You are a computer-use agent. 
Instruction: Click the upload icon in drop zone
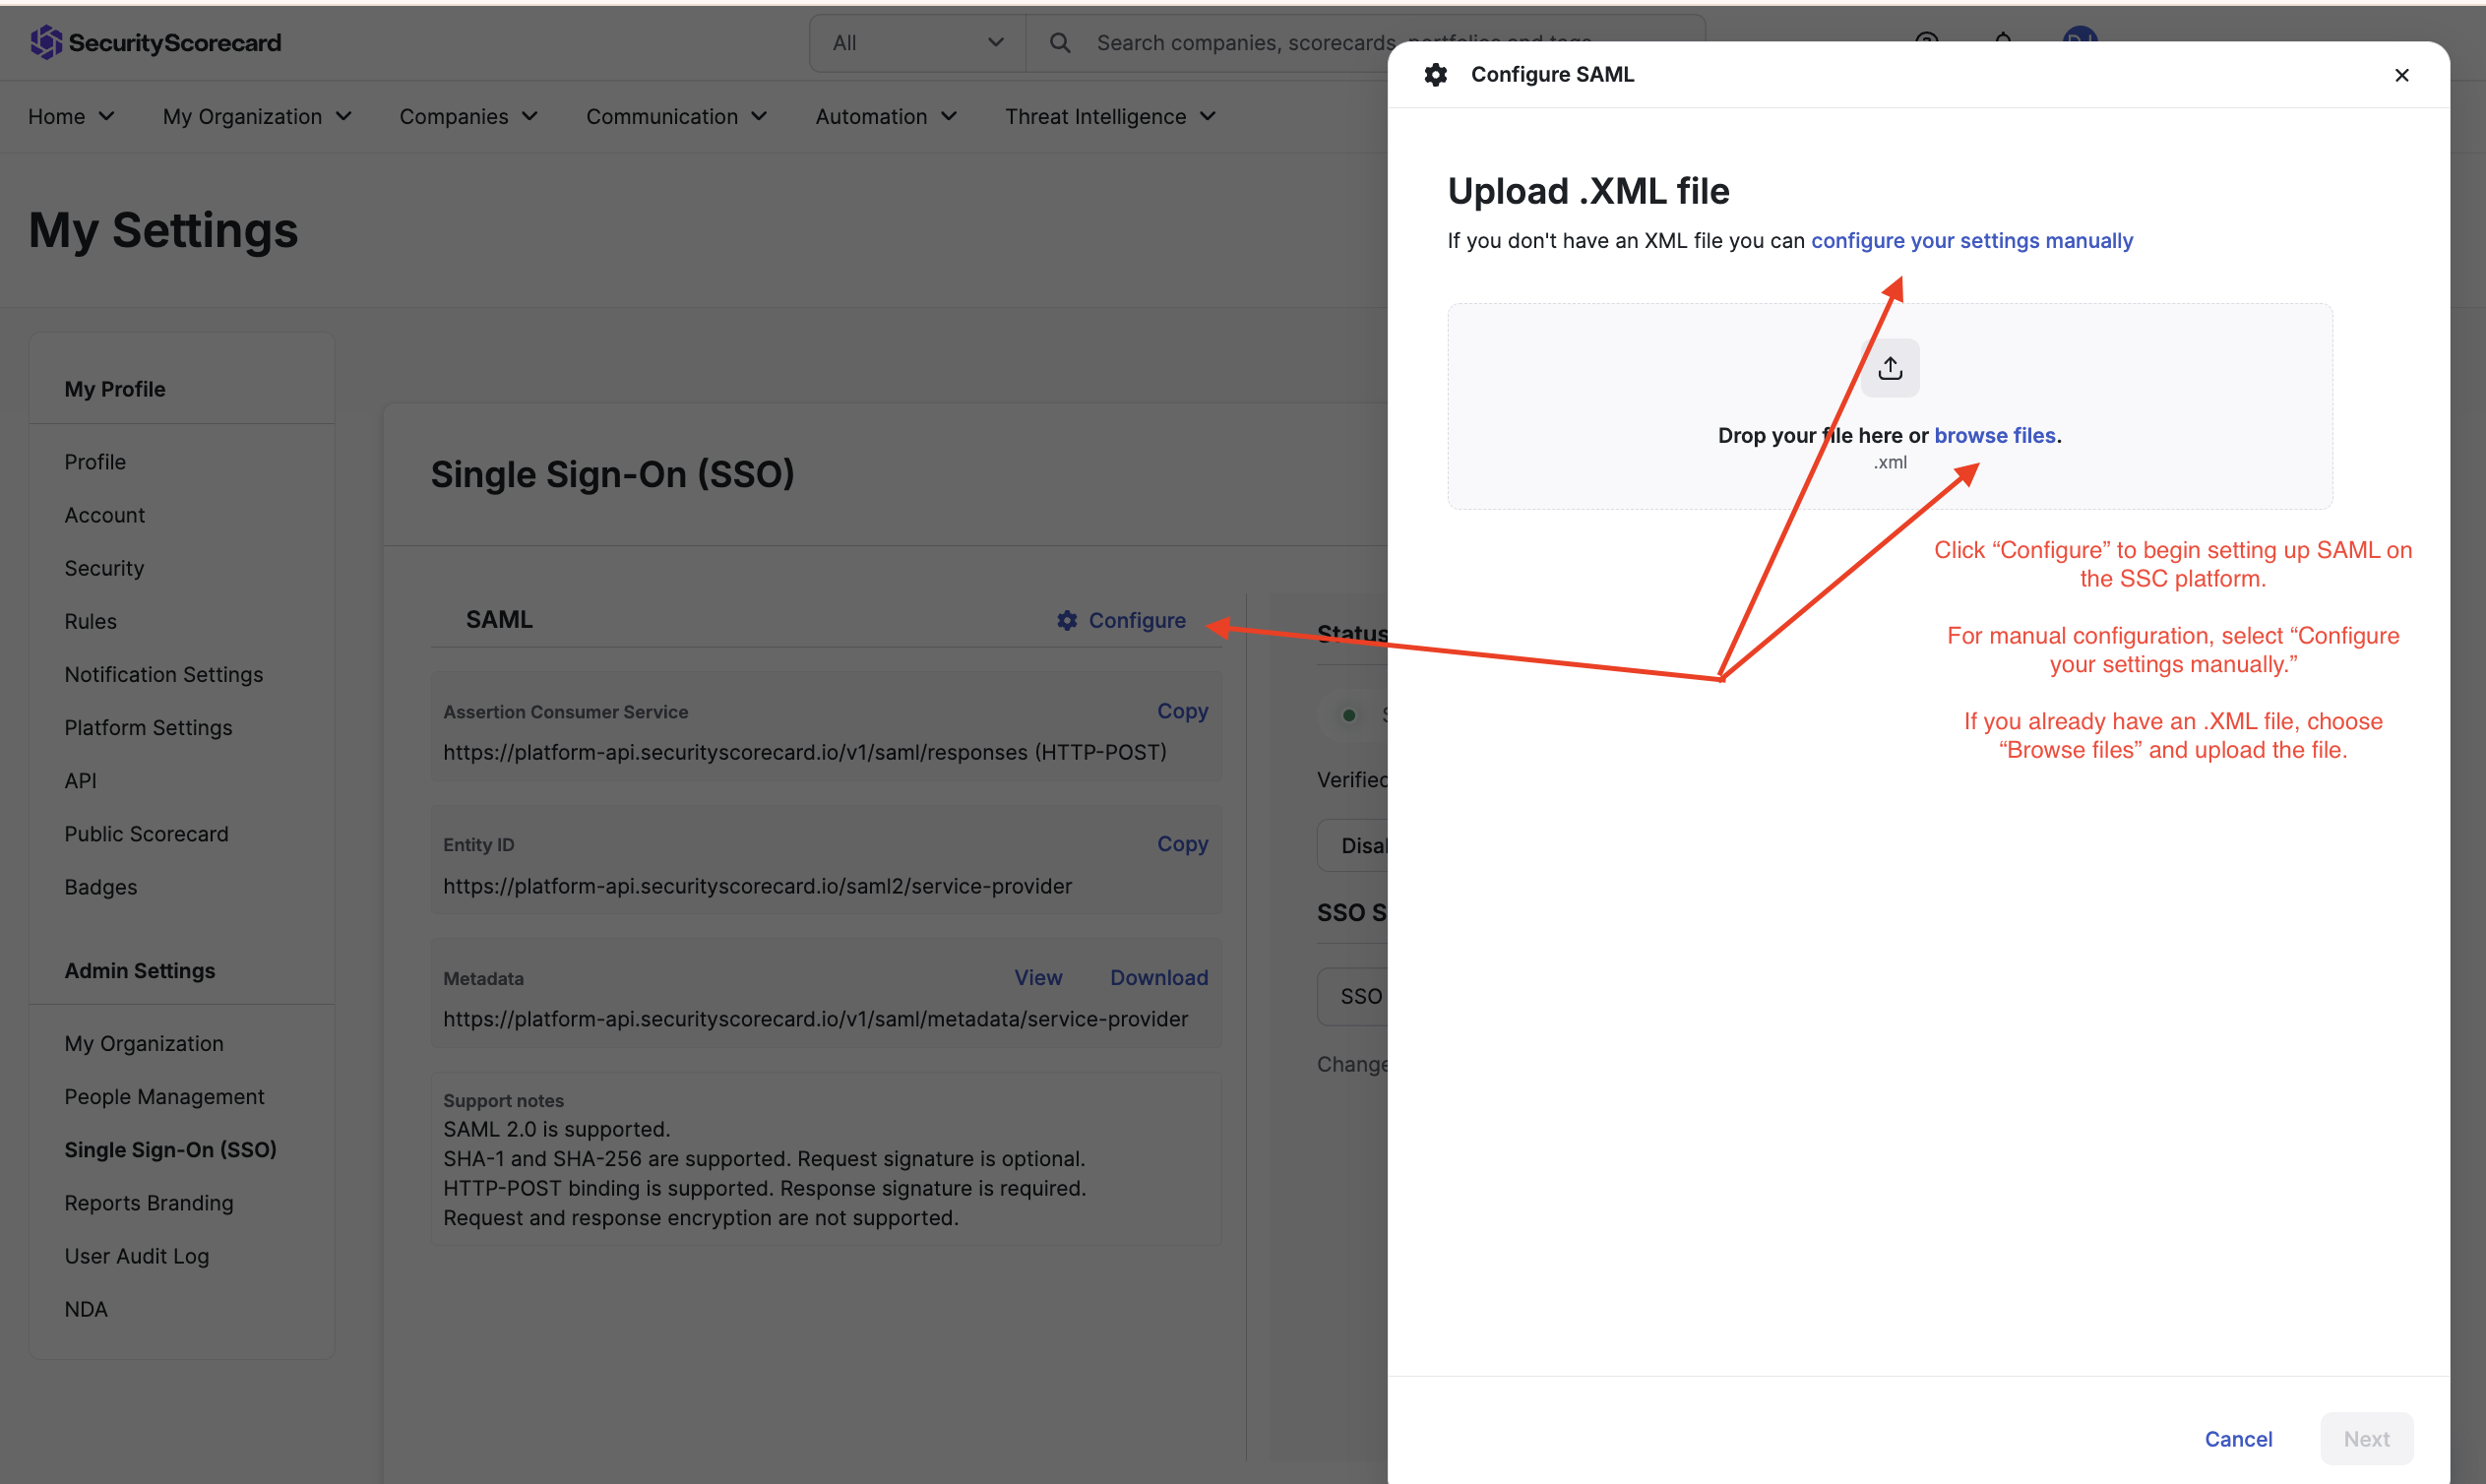(x=1890, y=368)
